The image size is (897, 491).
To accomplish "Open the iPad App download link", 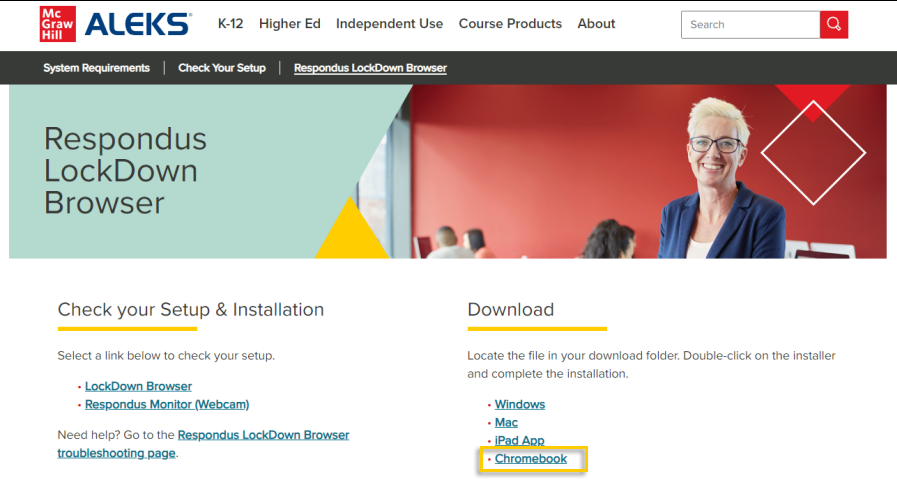I will [519, 441].
